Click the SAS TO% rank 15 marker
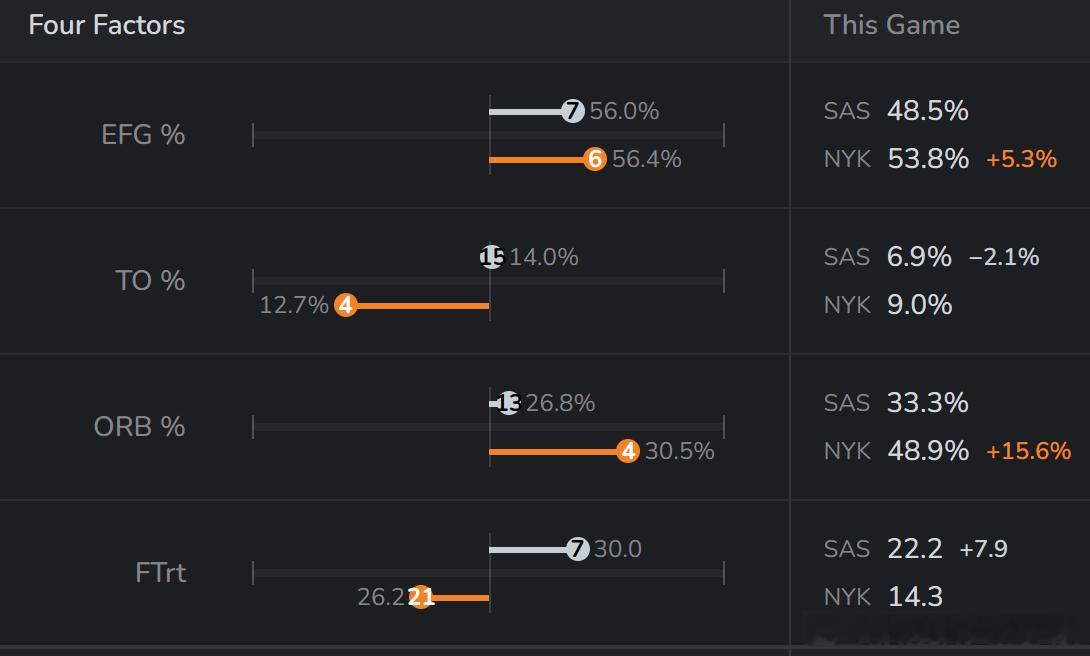Viewport: 1090px width, 656px height. click(x=492, y=257)
